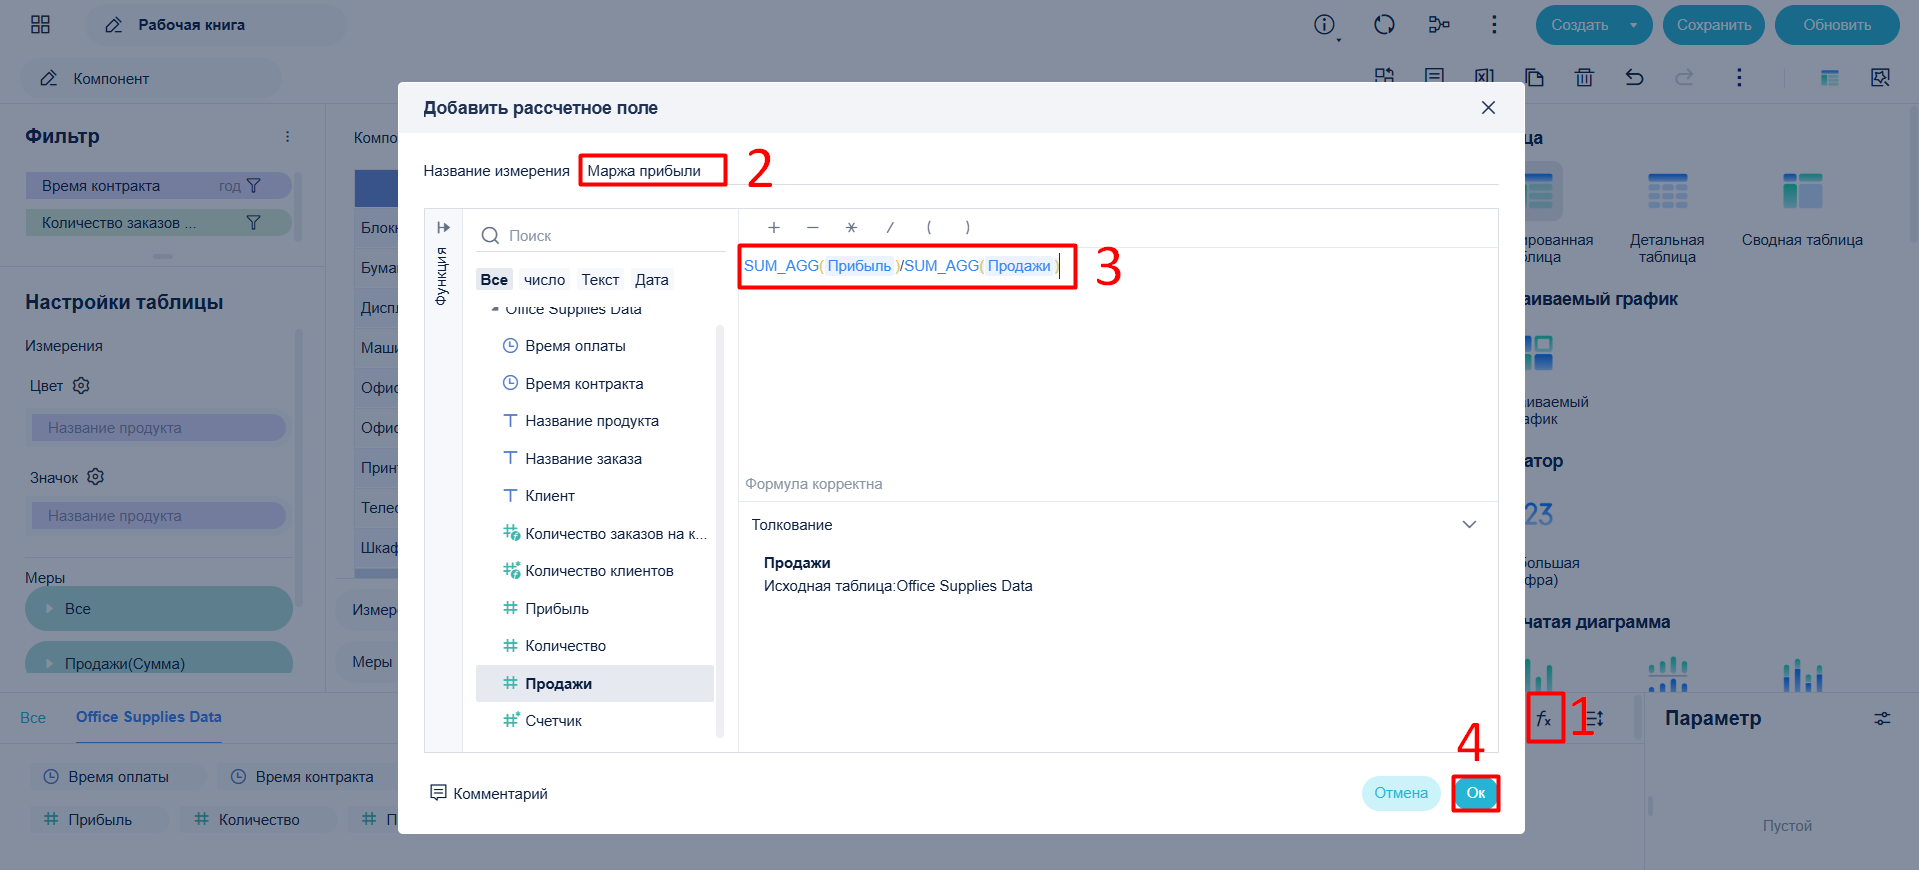This screenshot has width=1919, height=870.
Task: Insert the plus operator in formula
Action: pyautogui.click(x=773, y=228)
